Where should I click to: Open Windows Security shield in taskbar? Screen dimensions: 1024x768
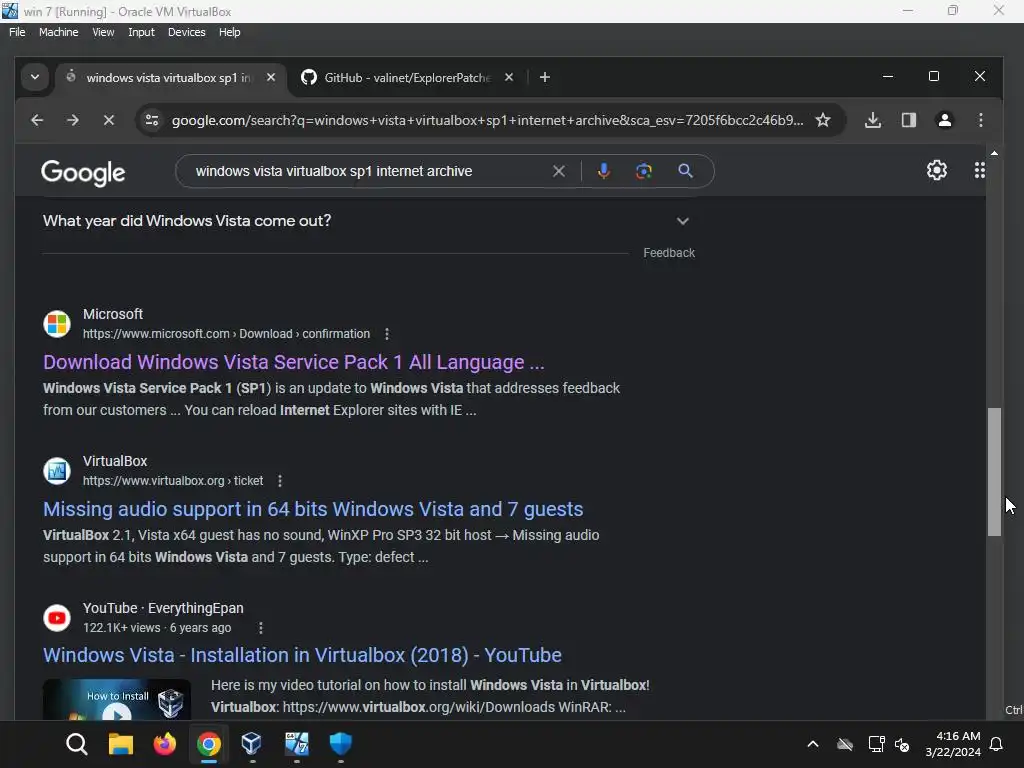click(x=340, y=744)
